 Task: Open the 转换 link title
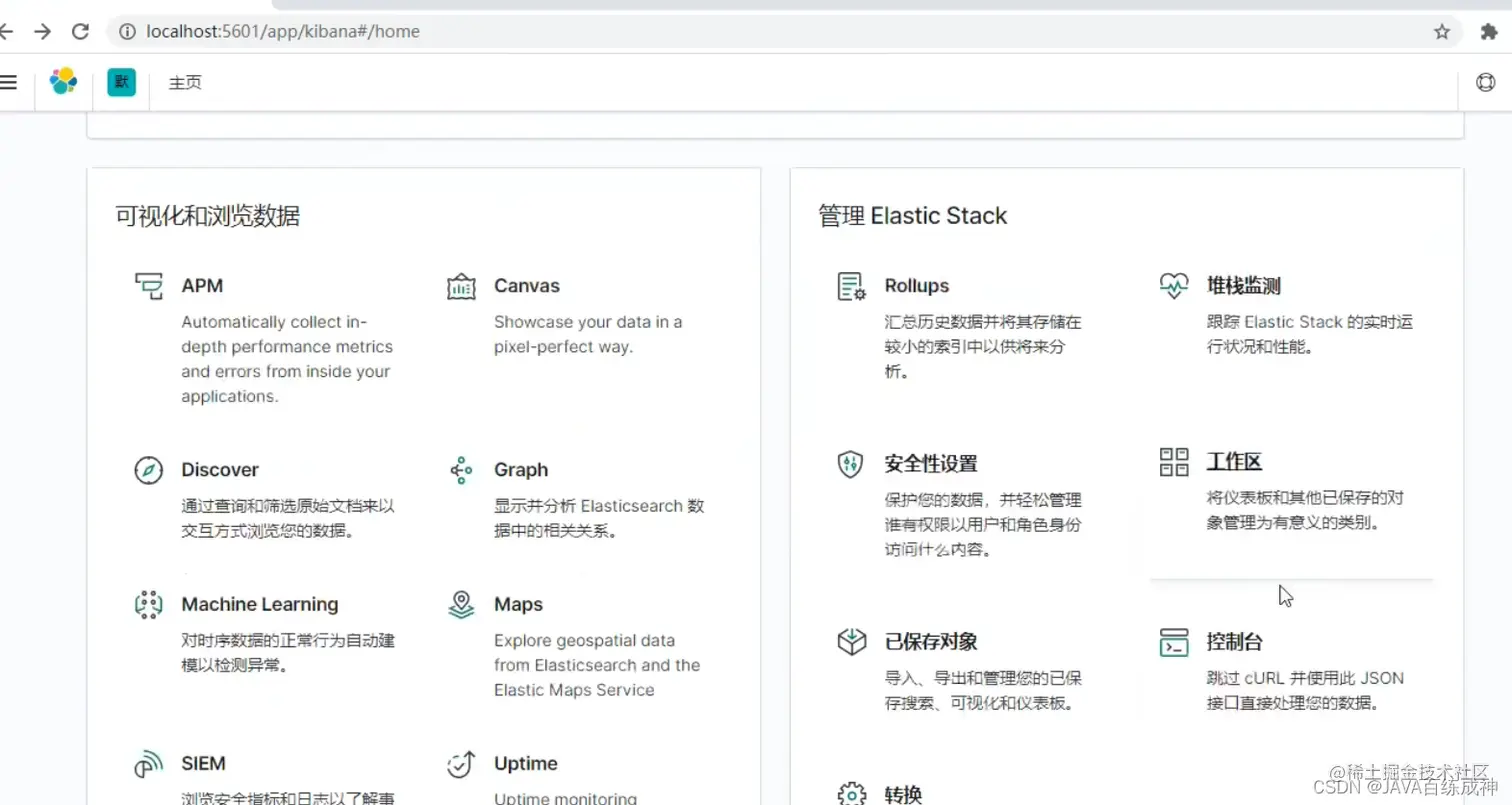(x=903, y=794)
